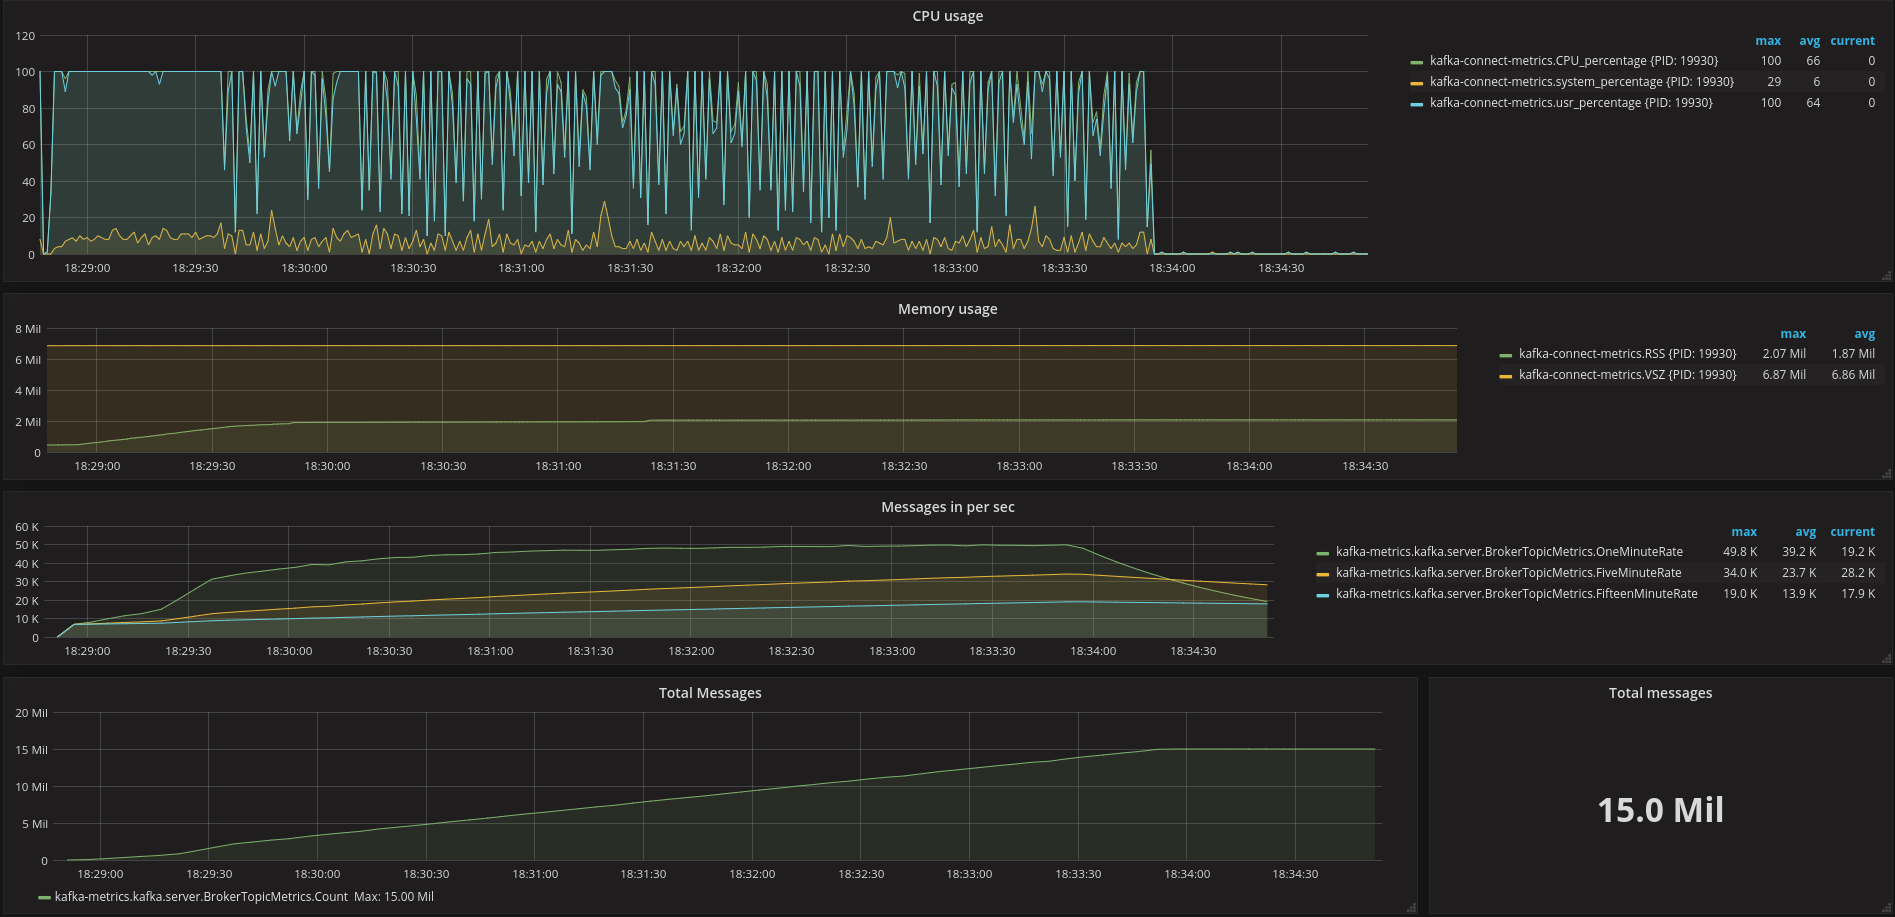Sort CPU usage legend by max column
This screenshot has height=917, width=1895.
[1767, 41]
